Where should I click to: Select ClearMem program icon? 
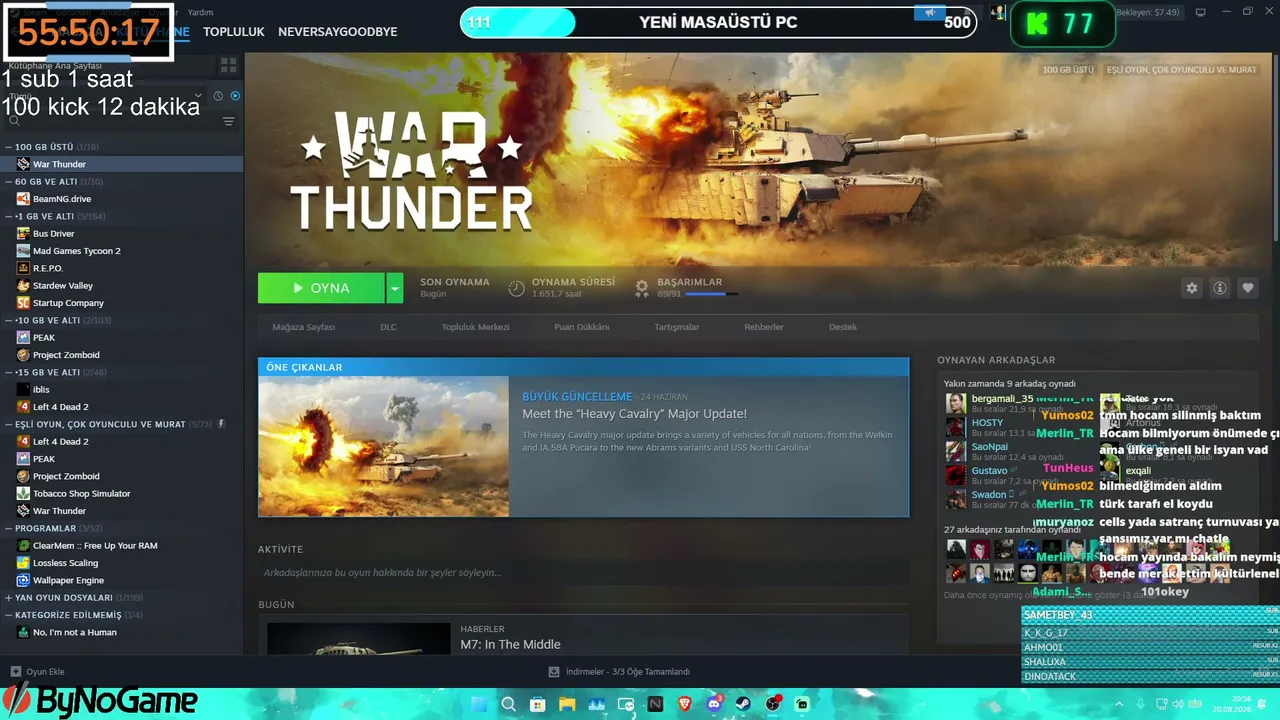(x=24, y=546)
